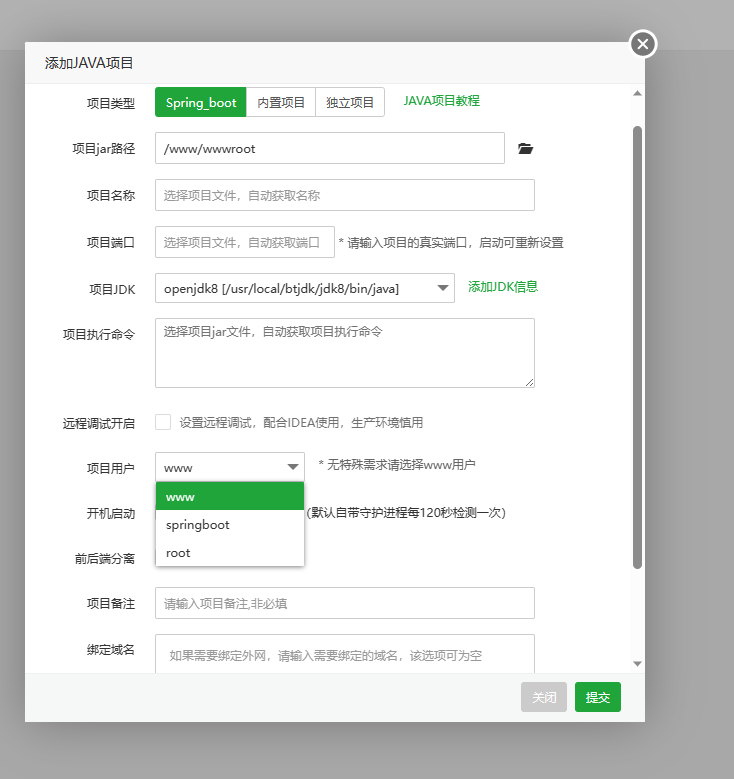Switch to 内置项目 project type
The width and height of the screenshot is (734, 779).
point(281,102)
